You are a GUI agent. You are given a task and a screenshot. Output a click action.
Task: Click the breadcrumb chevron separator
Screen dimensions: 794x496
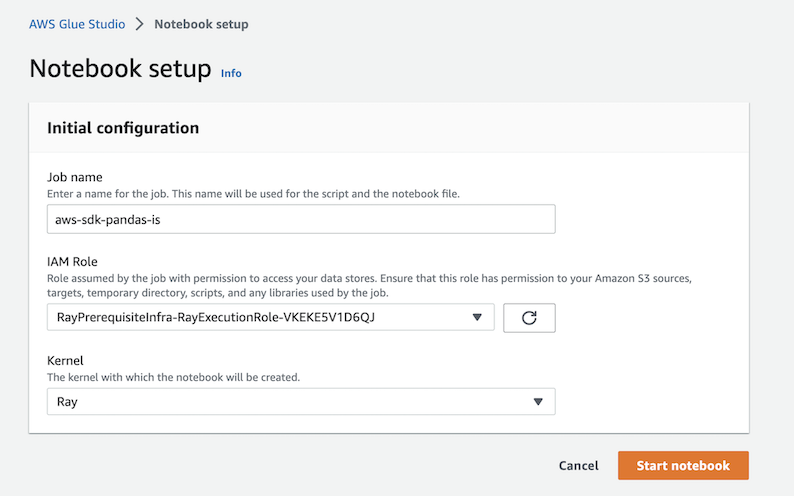(x=139, y=24)
